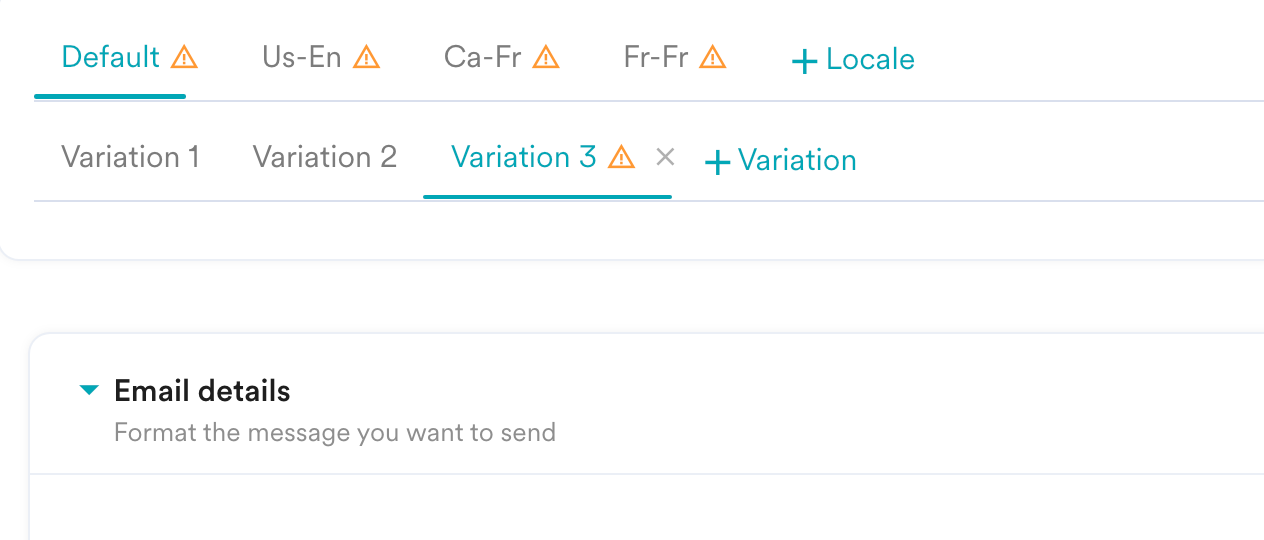Open the Variation 1 tab
Viewport: 1264px width, 540px height.
pos(130,157)
